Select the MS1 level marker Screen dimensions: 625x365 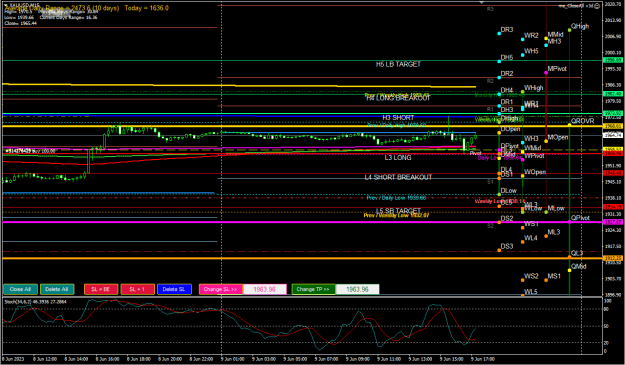coord(546,280)
